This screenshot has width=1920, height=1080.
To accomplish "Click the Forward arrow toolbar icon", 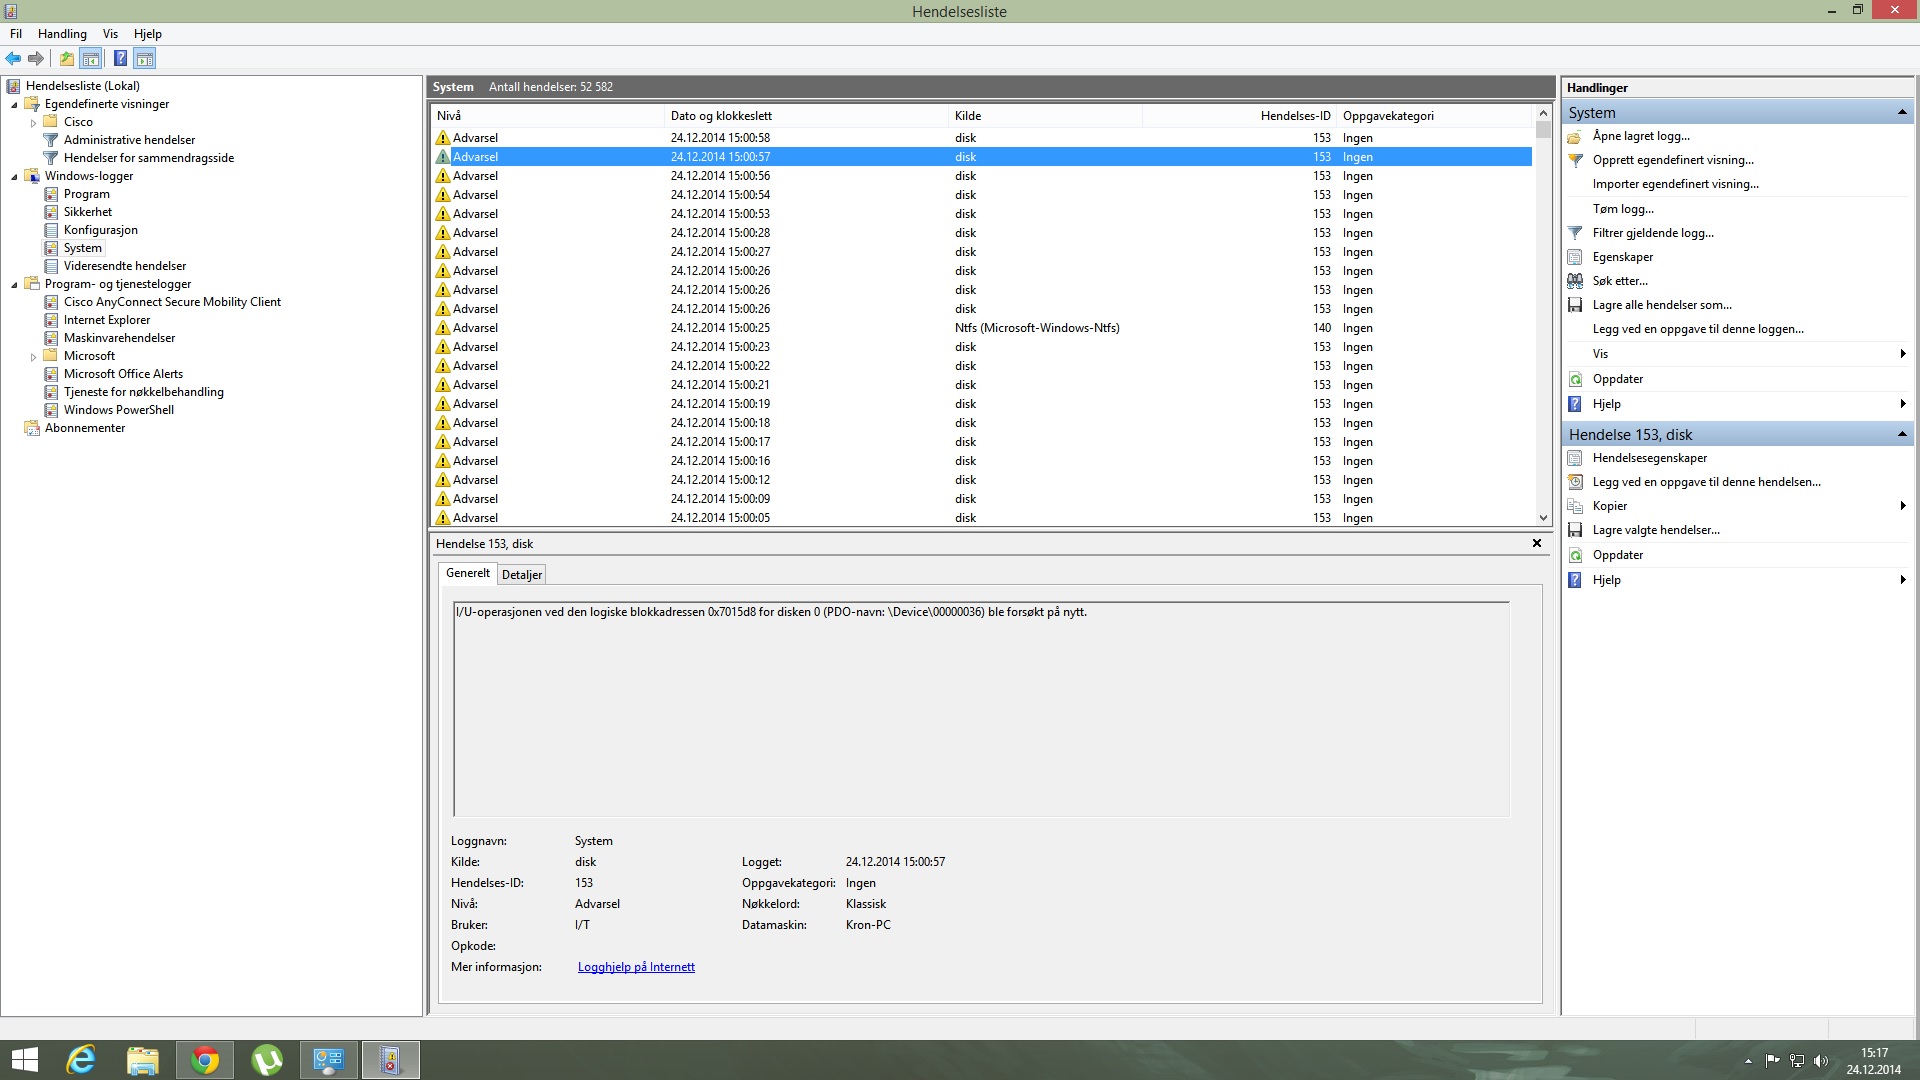I will (x=36, y=59).
